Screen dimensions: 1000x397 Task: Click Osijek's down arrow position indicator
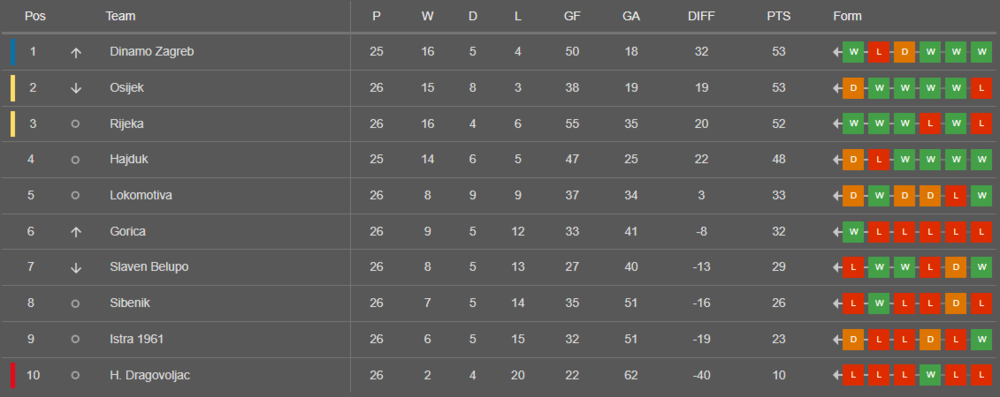[x=75, y=89]
